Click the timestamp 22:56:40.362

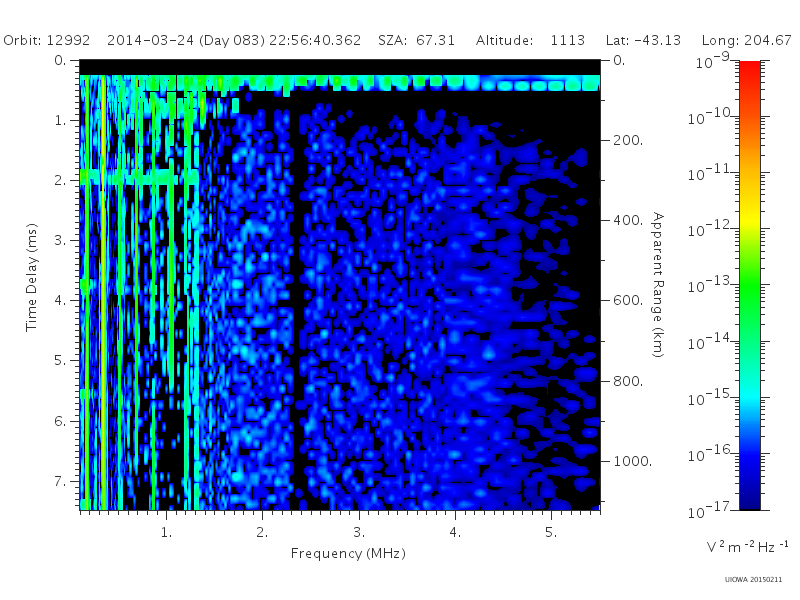point(315,40)
